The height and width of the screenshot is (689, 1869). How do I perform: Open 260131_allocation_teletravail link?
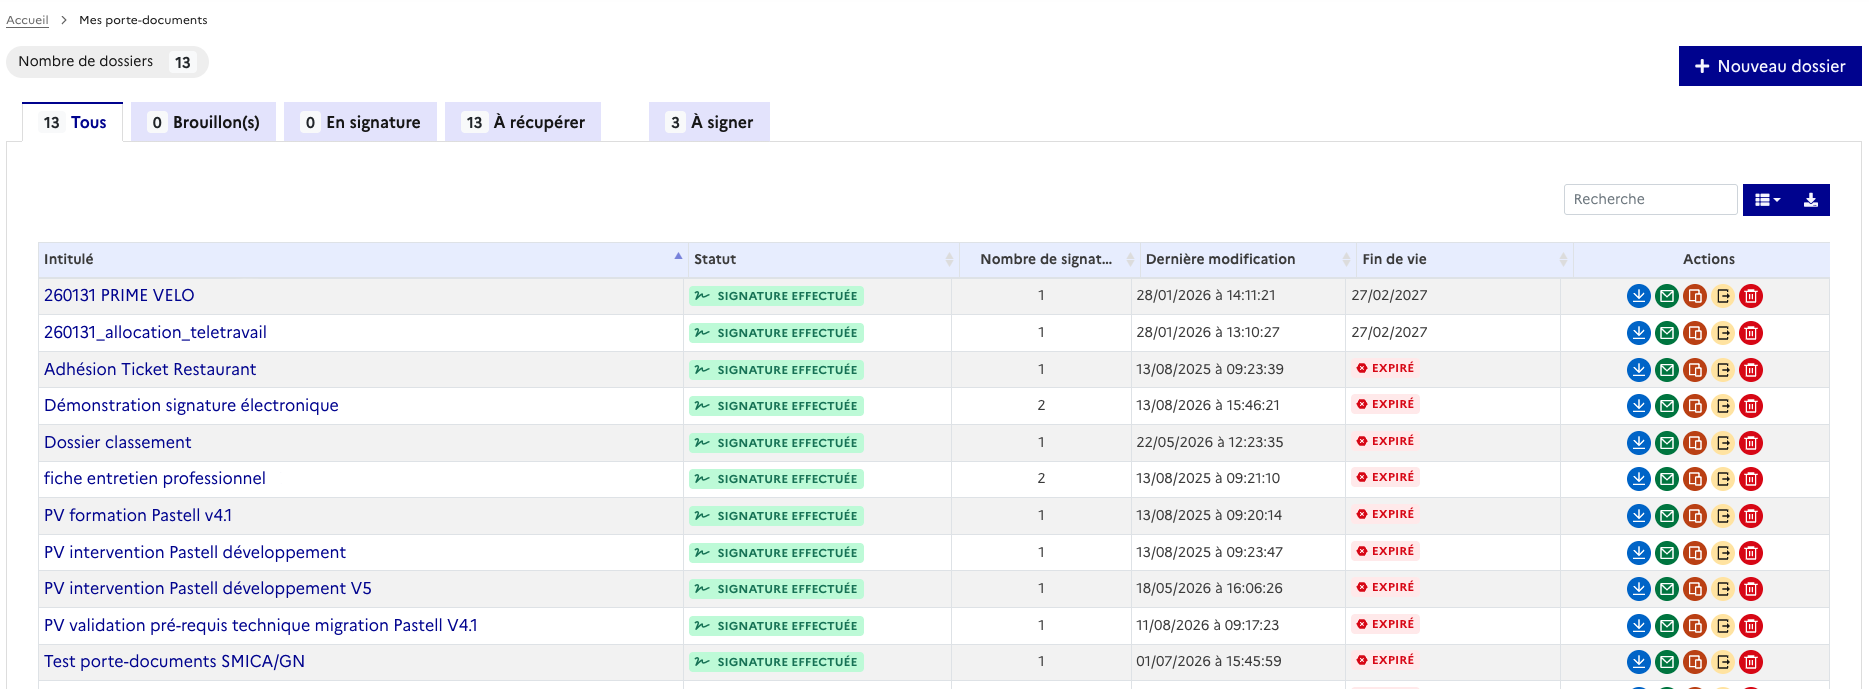155,332
